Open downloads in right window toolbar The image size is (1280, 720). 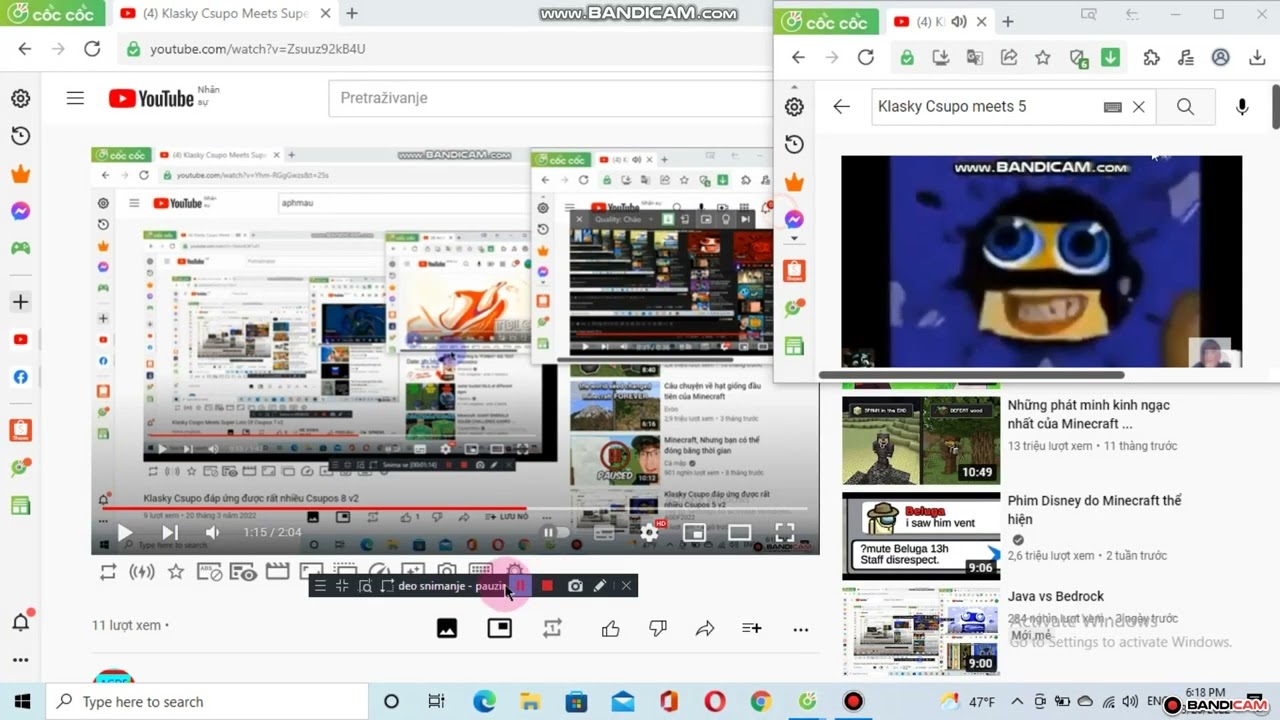1257,57
